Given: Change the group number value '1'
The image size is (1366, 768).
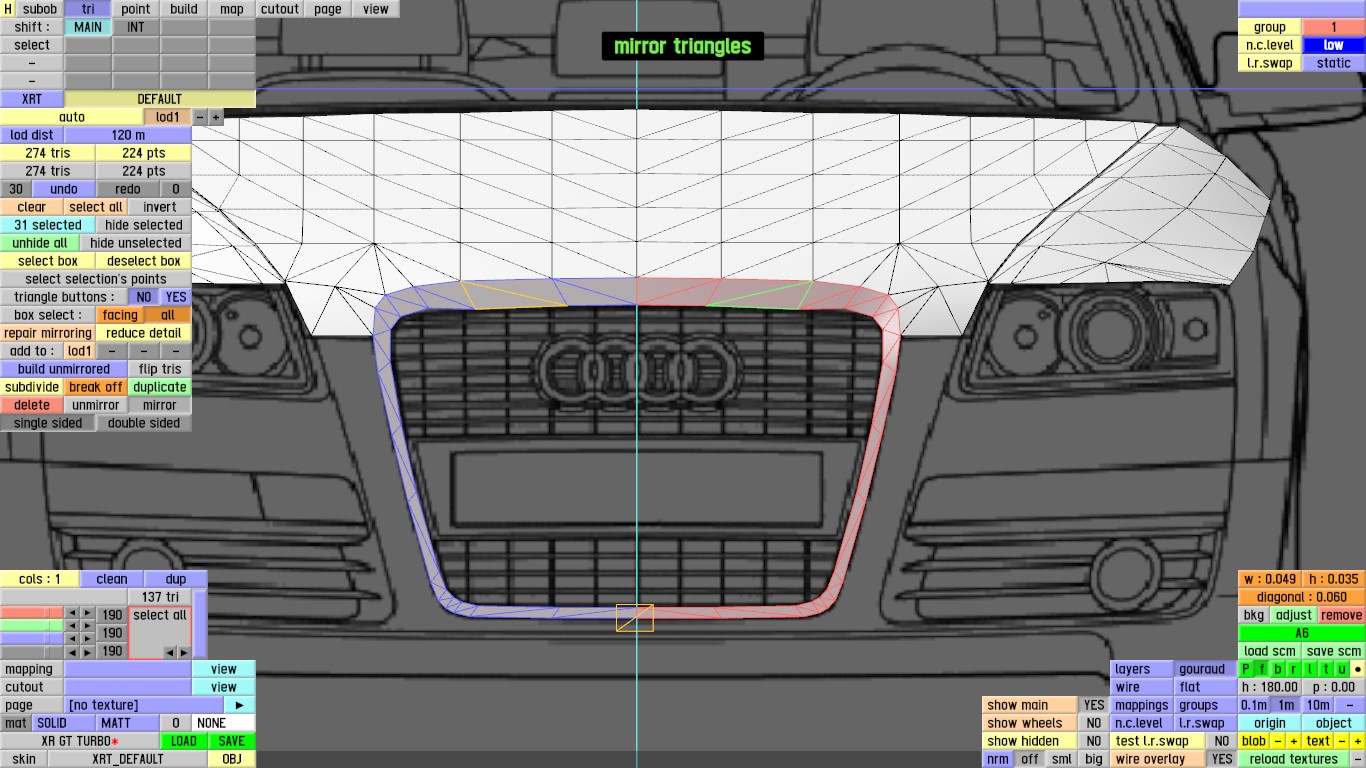Looking at the screenshot, I should click(1333, 27).
